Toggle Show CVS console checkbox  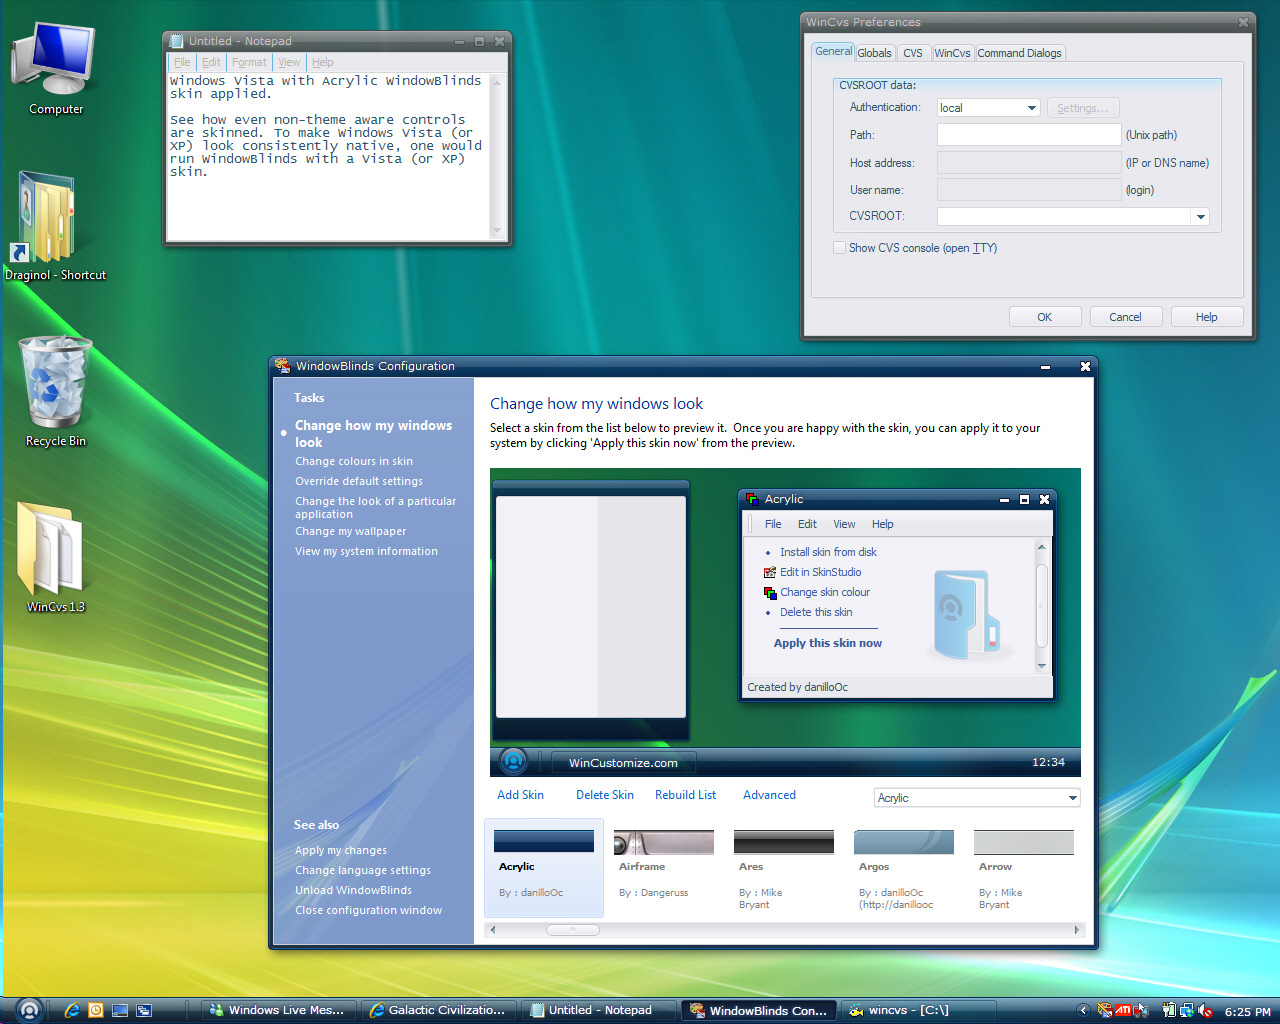(840, 248)
